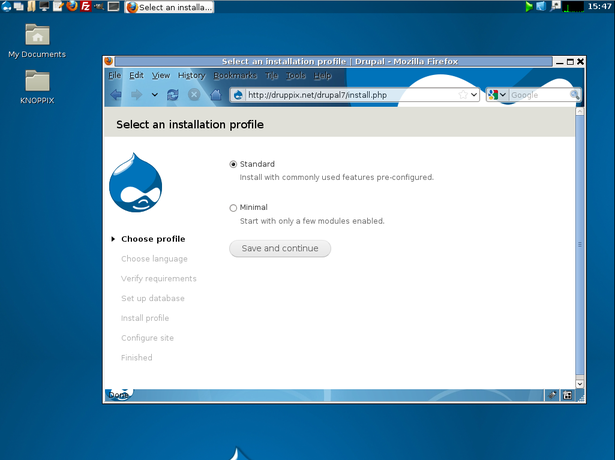
Task: Open the search engine selector dropdown
Action: coord(497,95)
